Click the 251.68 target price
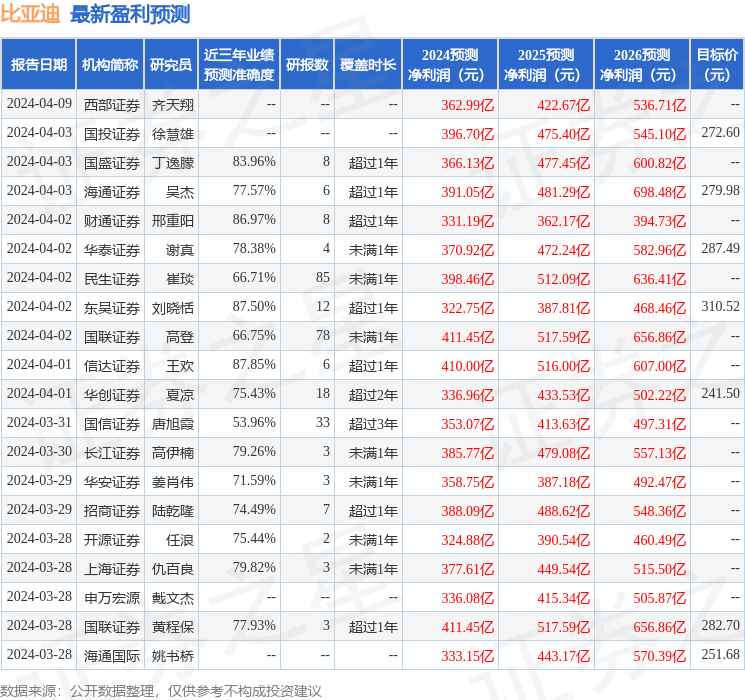 pos(721,654)
